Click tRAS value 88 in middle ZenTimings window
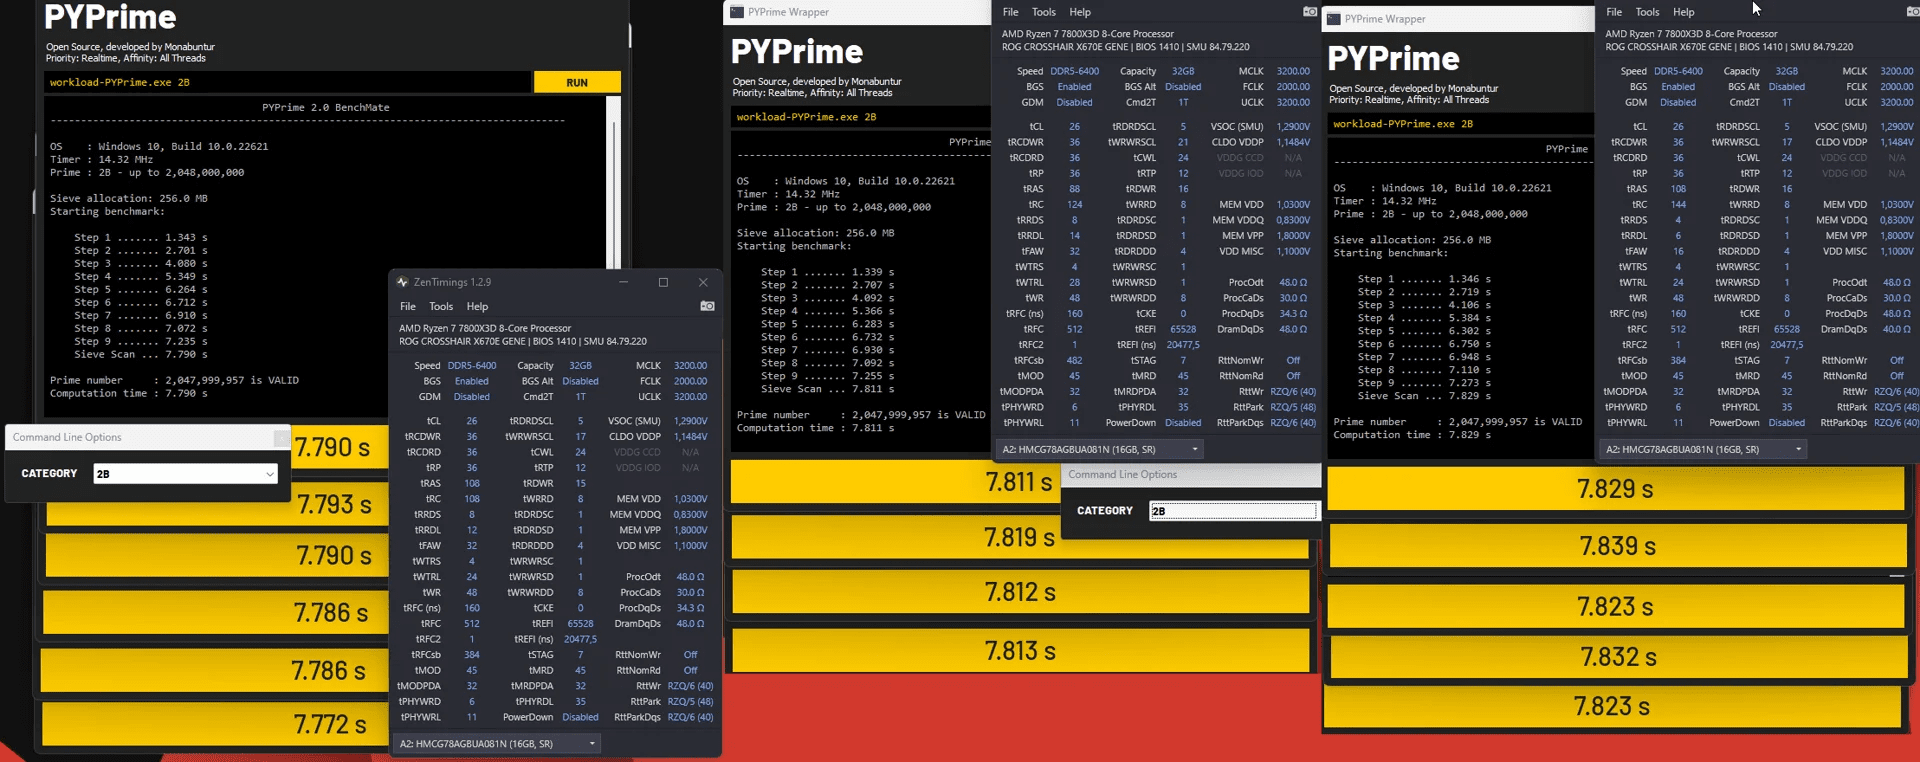Viewport: 1920px width, 762px height. [x=1075, y=189]
